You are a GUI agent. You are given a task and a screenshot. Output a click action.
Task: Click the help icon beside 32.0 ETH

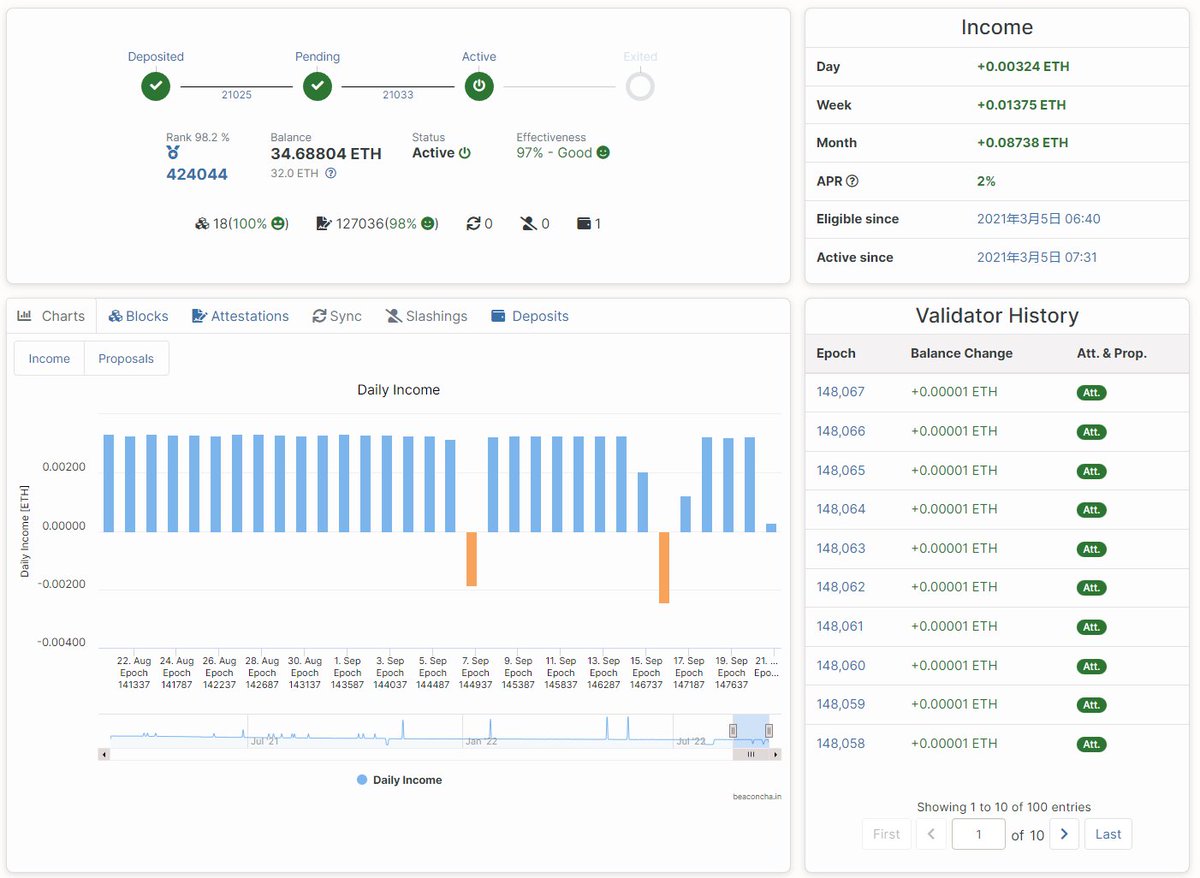coord(331,173)
